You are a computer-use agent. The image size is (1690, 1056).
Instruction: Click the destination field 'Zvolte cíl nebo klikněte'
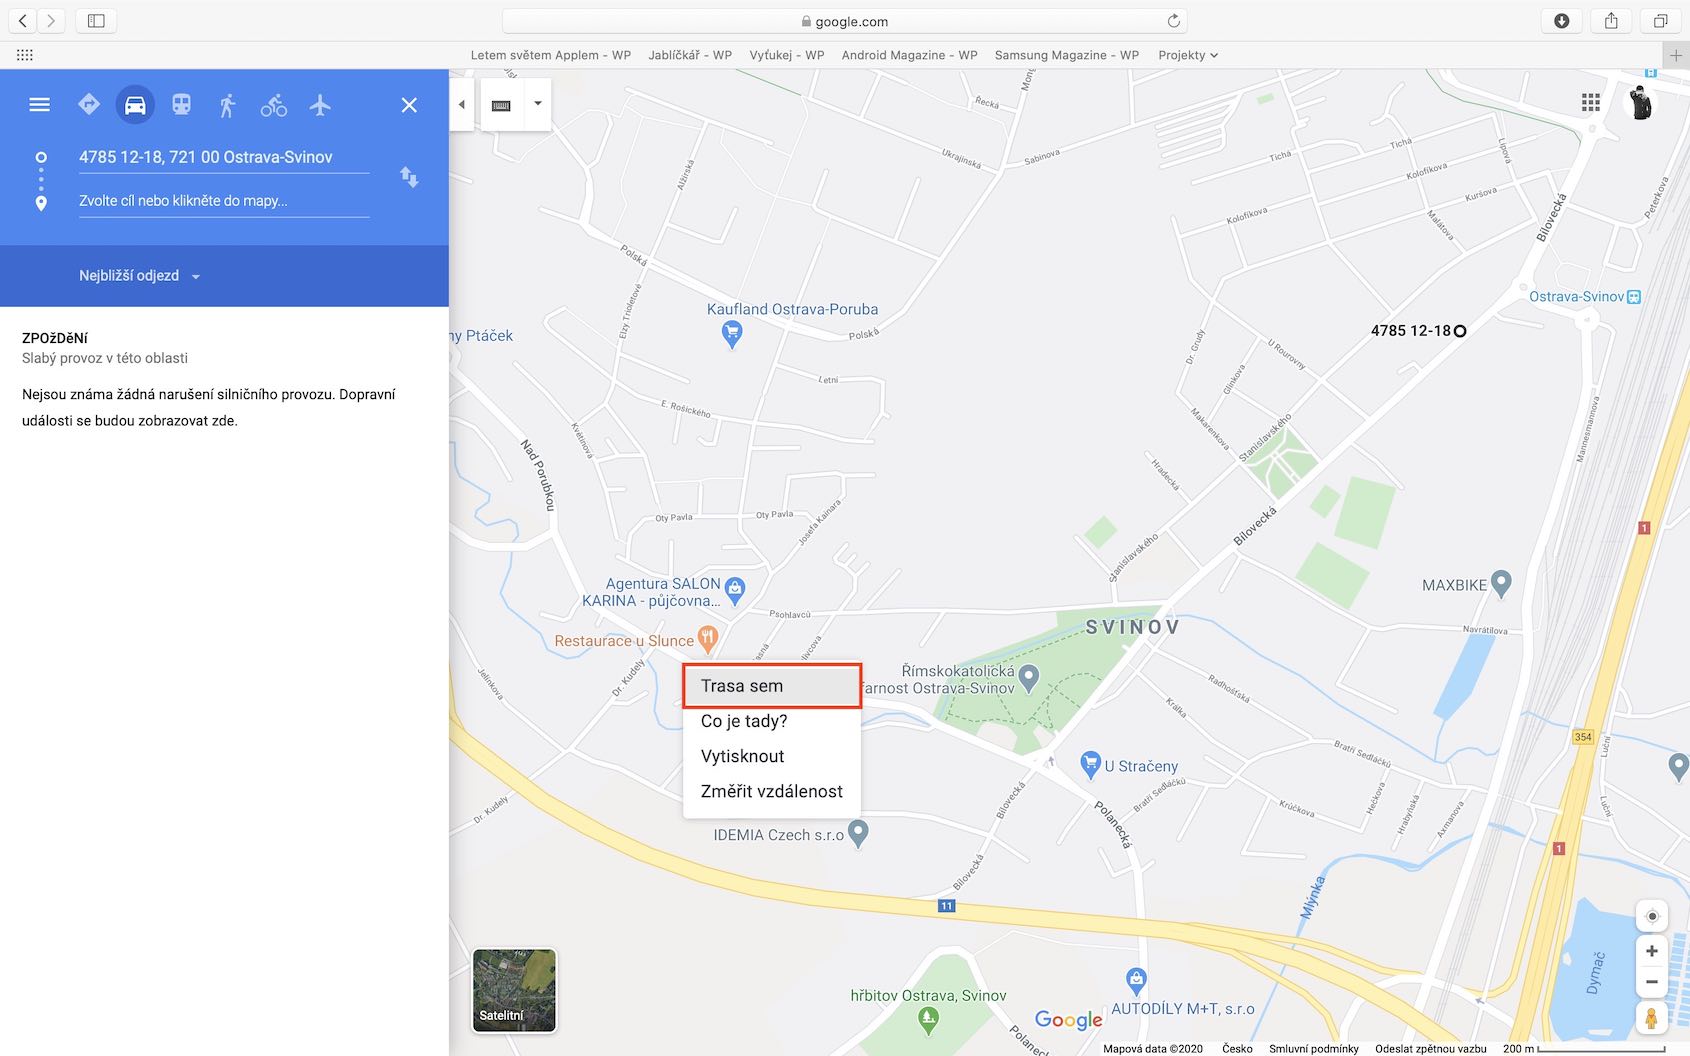(224, 201)
